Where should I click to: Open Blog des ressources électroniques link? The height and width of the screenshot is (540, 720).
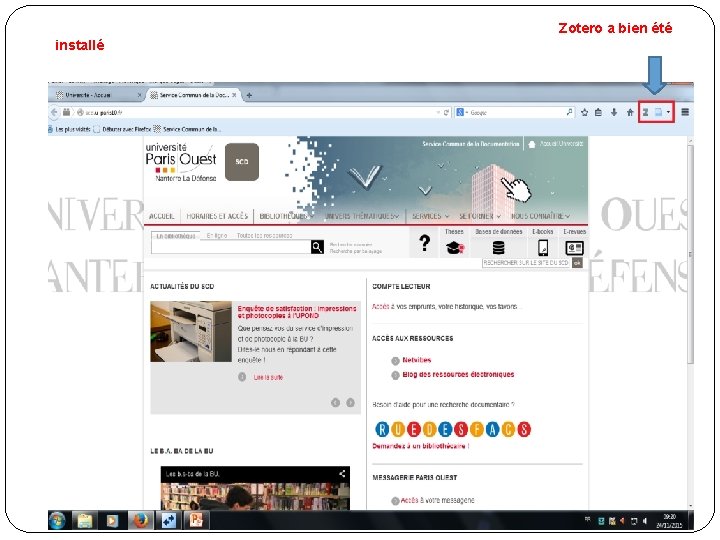[x=458, y=374]
